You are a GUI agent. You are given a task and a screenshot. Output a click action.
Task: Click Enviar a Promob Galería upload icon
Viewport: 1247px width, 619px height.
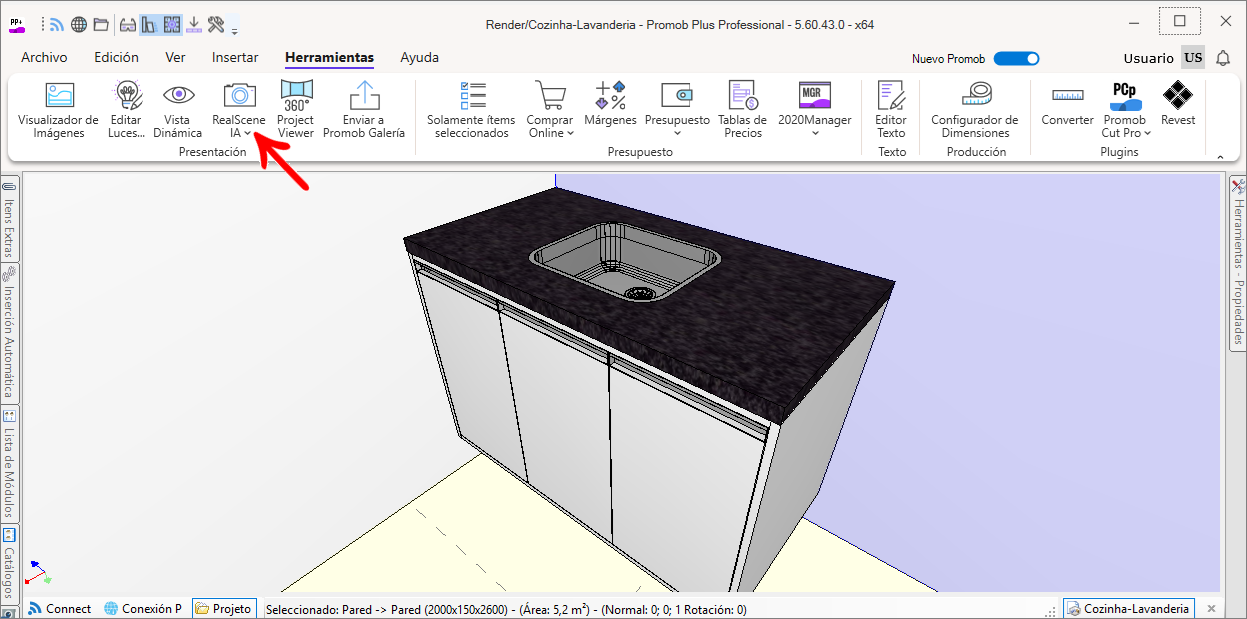point(364,96)
